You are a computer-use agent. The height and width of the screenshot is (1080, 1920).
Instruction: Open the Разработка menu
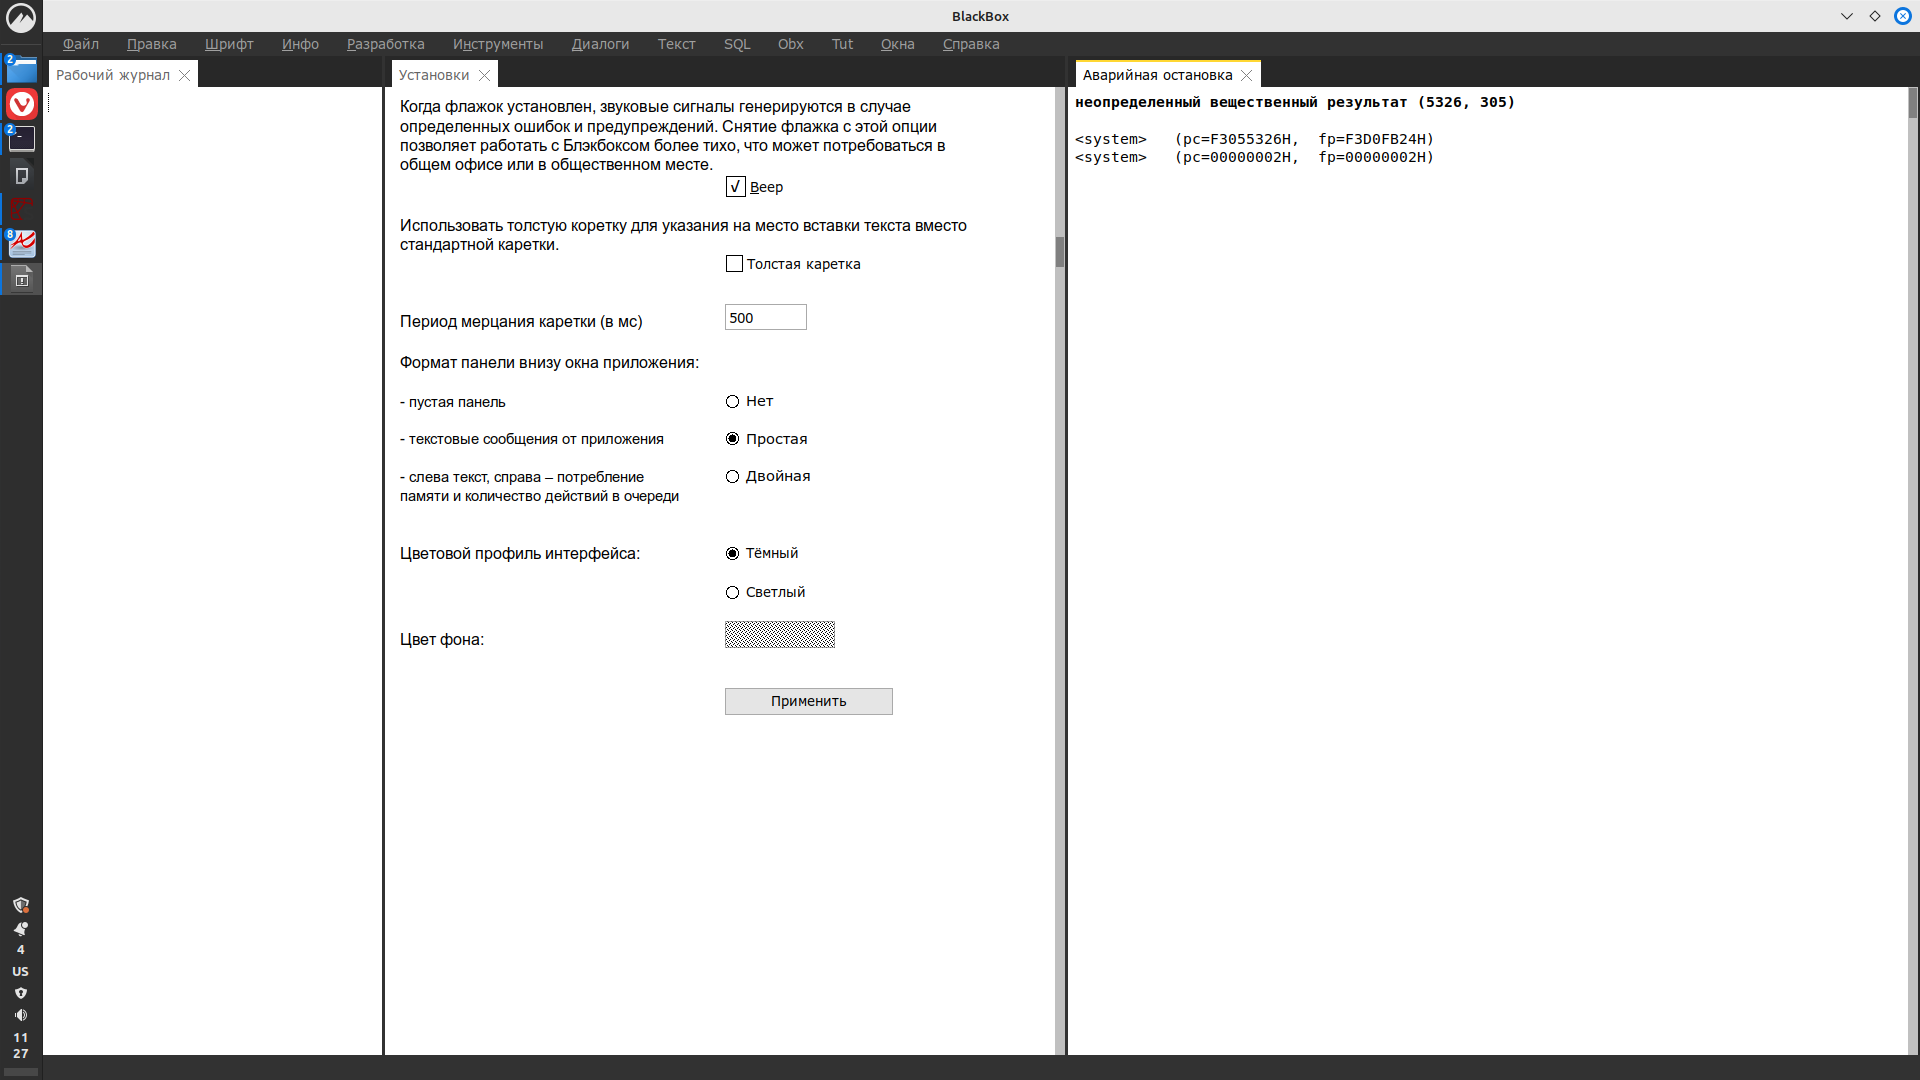(385, 44)
